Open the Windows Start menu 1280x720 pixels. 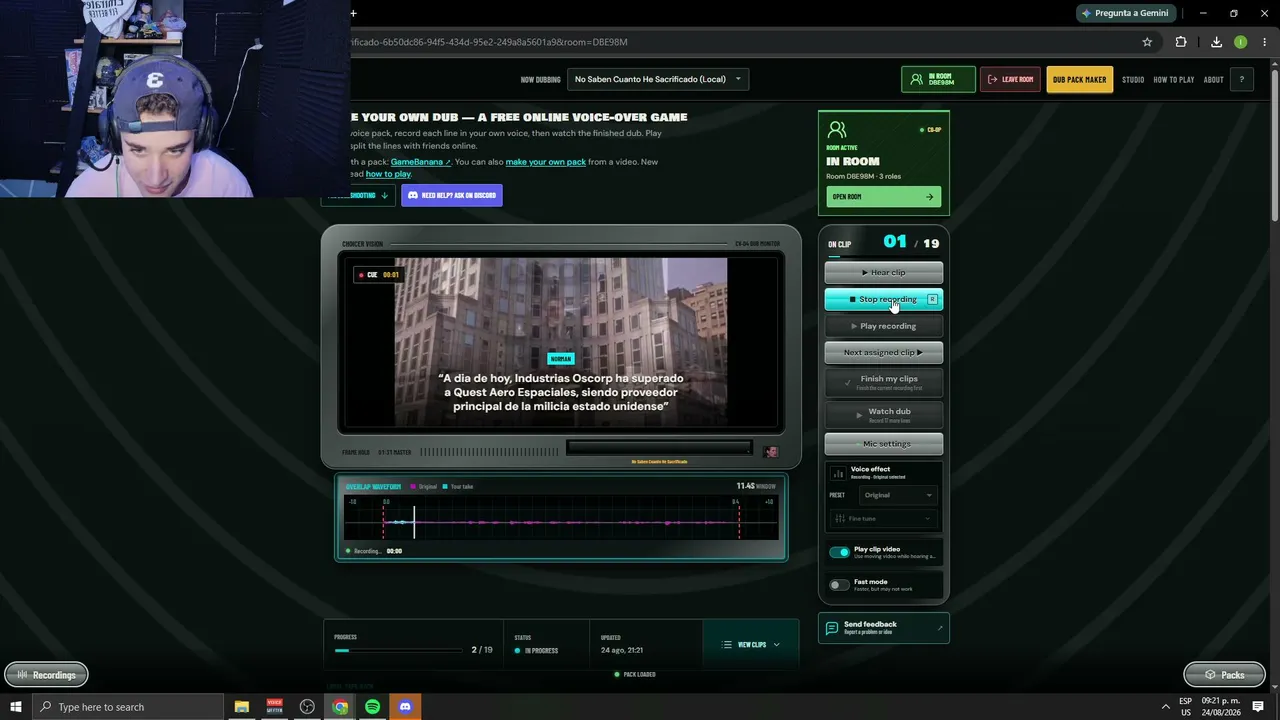(x=16, y=707)
